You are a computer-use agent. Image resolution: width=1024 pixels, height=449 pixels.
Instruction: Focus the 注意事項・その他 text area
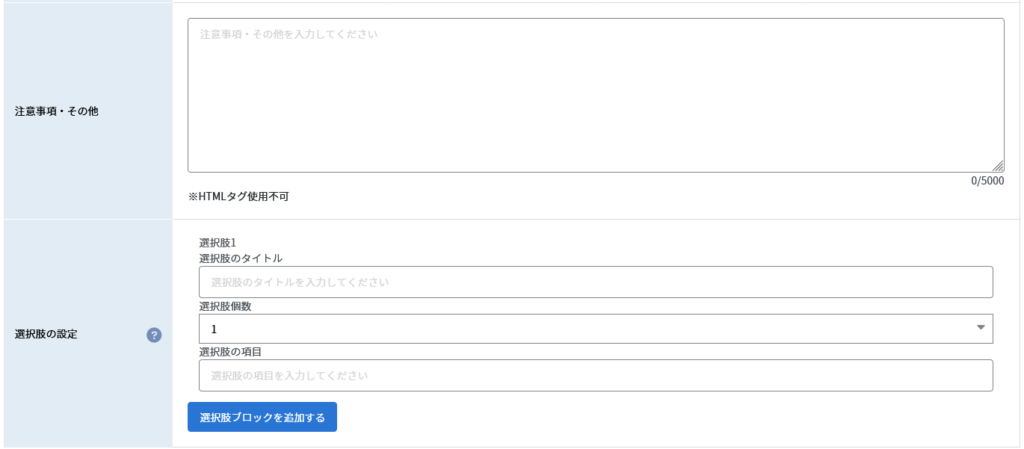pyautogui.click(x=596, y=95)
